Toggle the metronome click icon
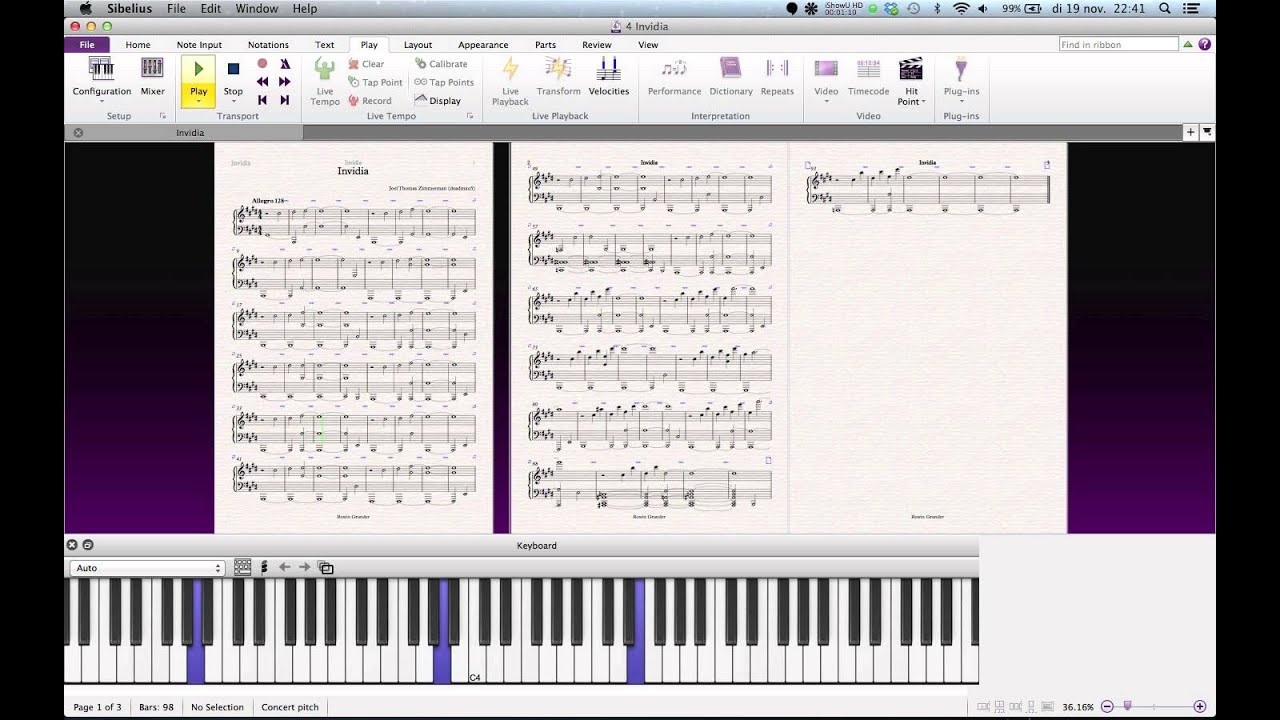 [285, 63]
